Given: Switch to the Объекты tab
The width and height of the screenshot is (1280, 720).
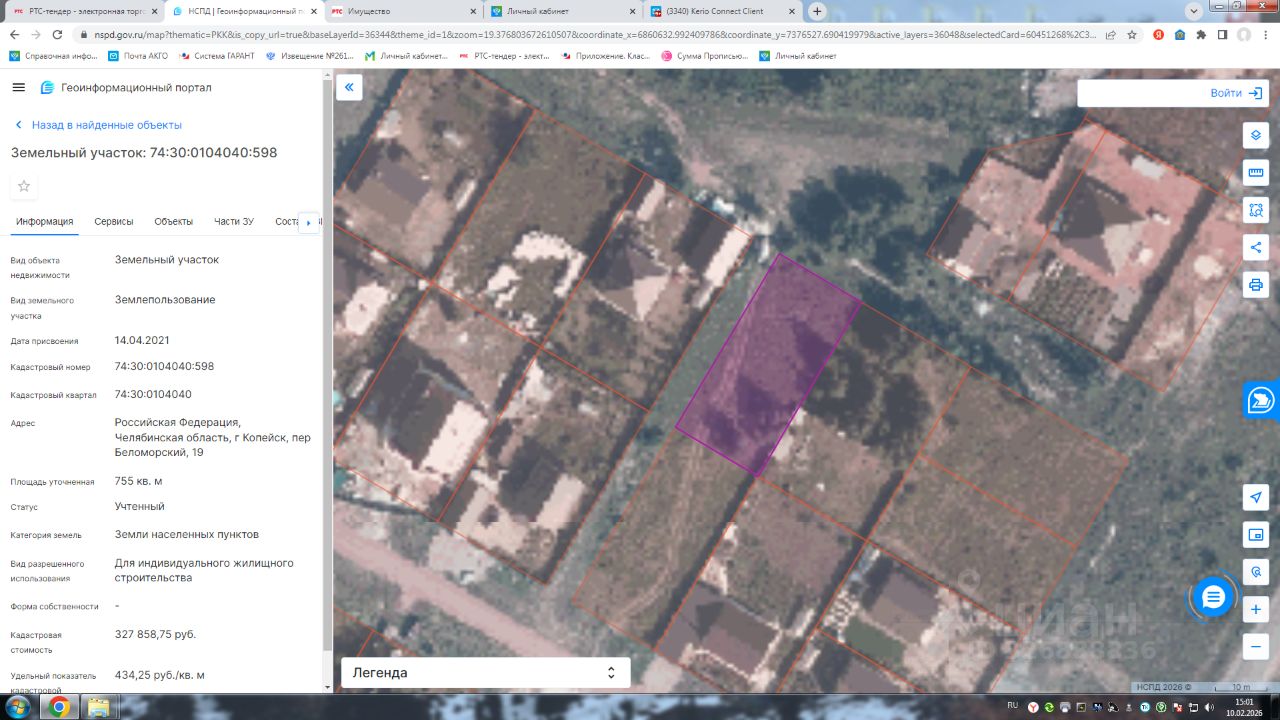Looking at the screenshot, I should pos(174,222).
